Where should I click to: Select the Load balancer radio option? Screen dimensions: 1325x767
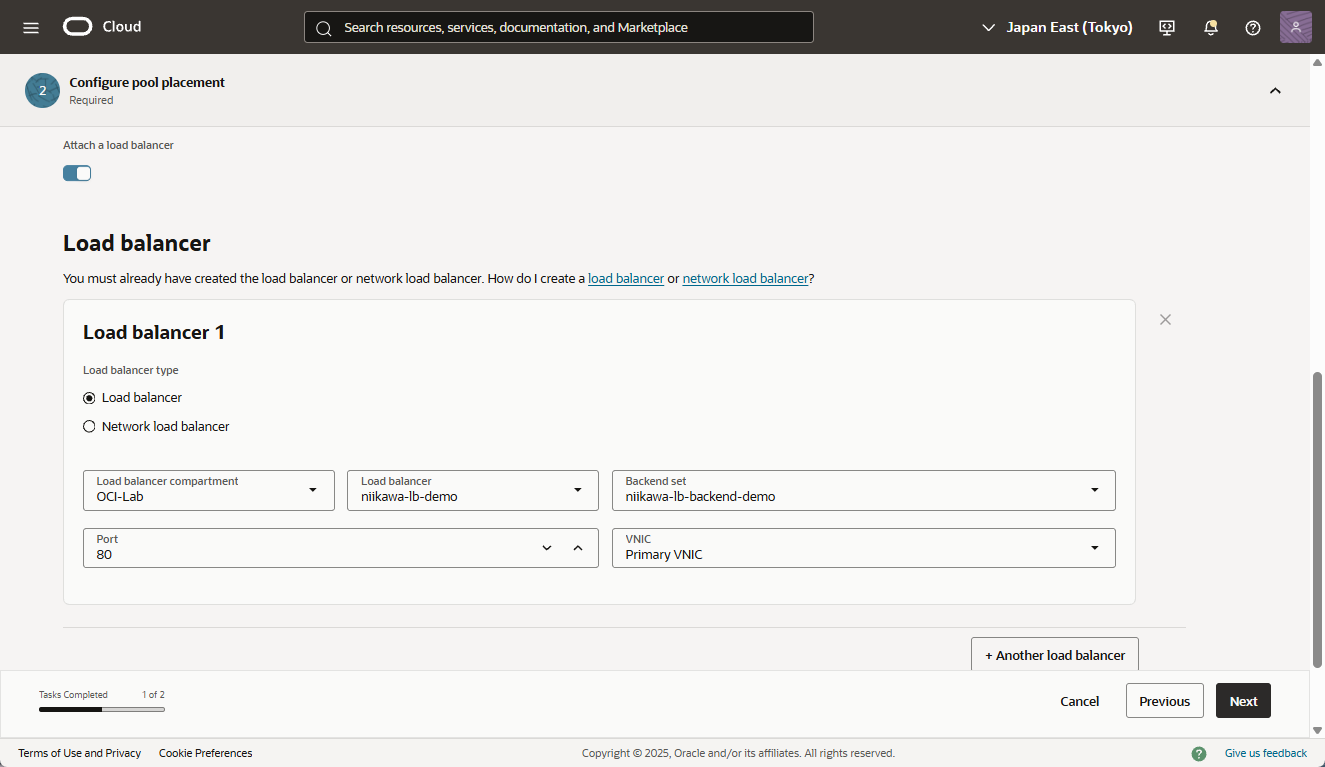click(89, 398)
